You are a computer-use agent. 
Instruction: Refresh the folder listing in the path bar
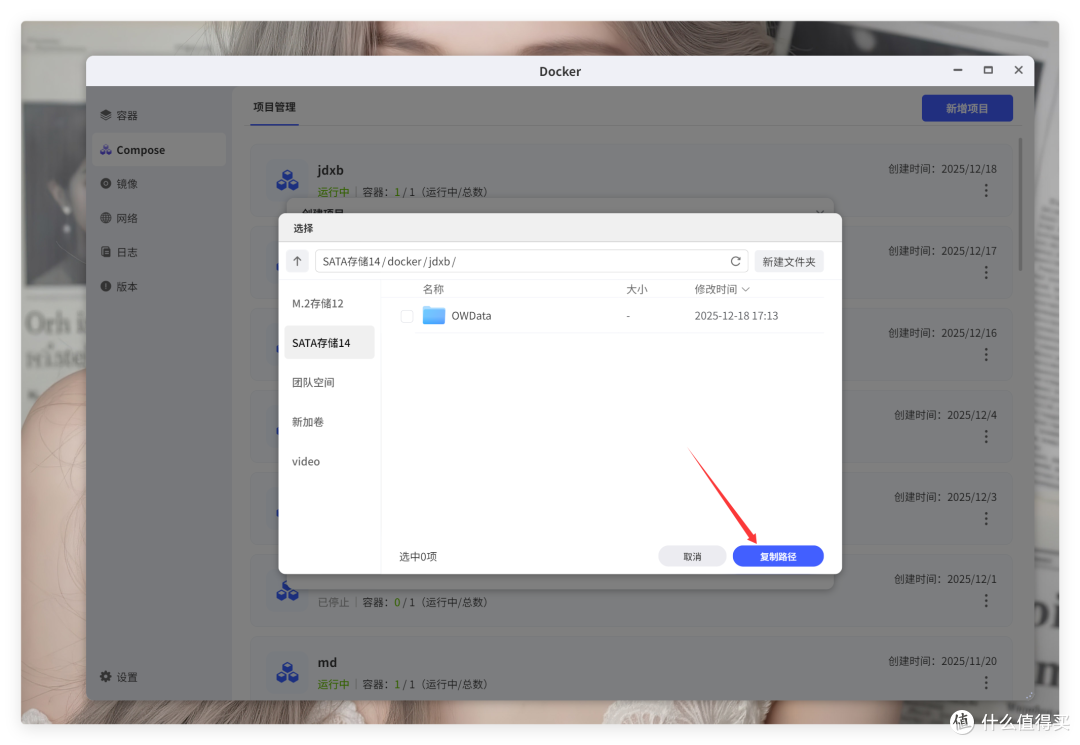tap(736, 261)
